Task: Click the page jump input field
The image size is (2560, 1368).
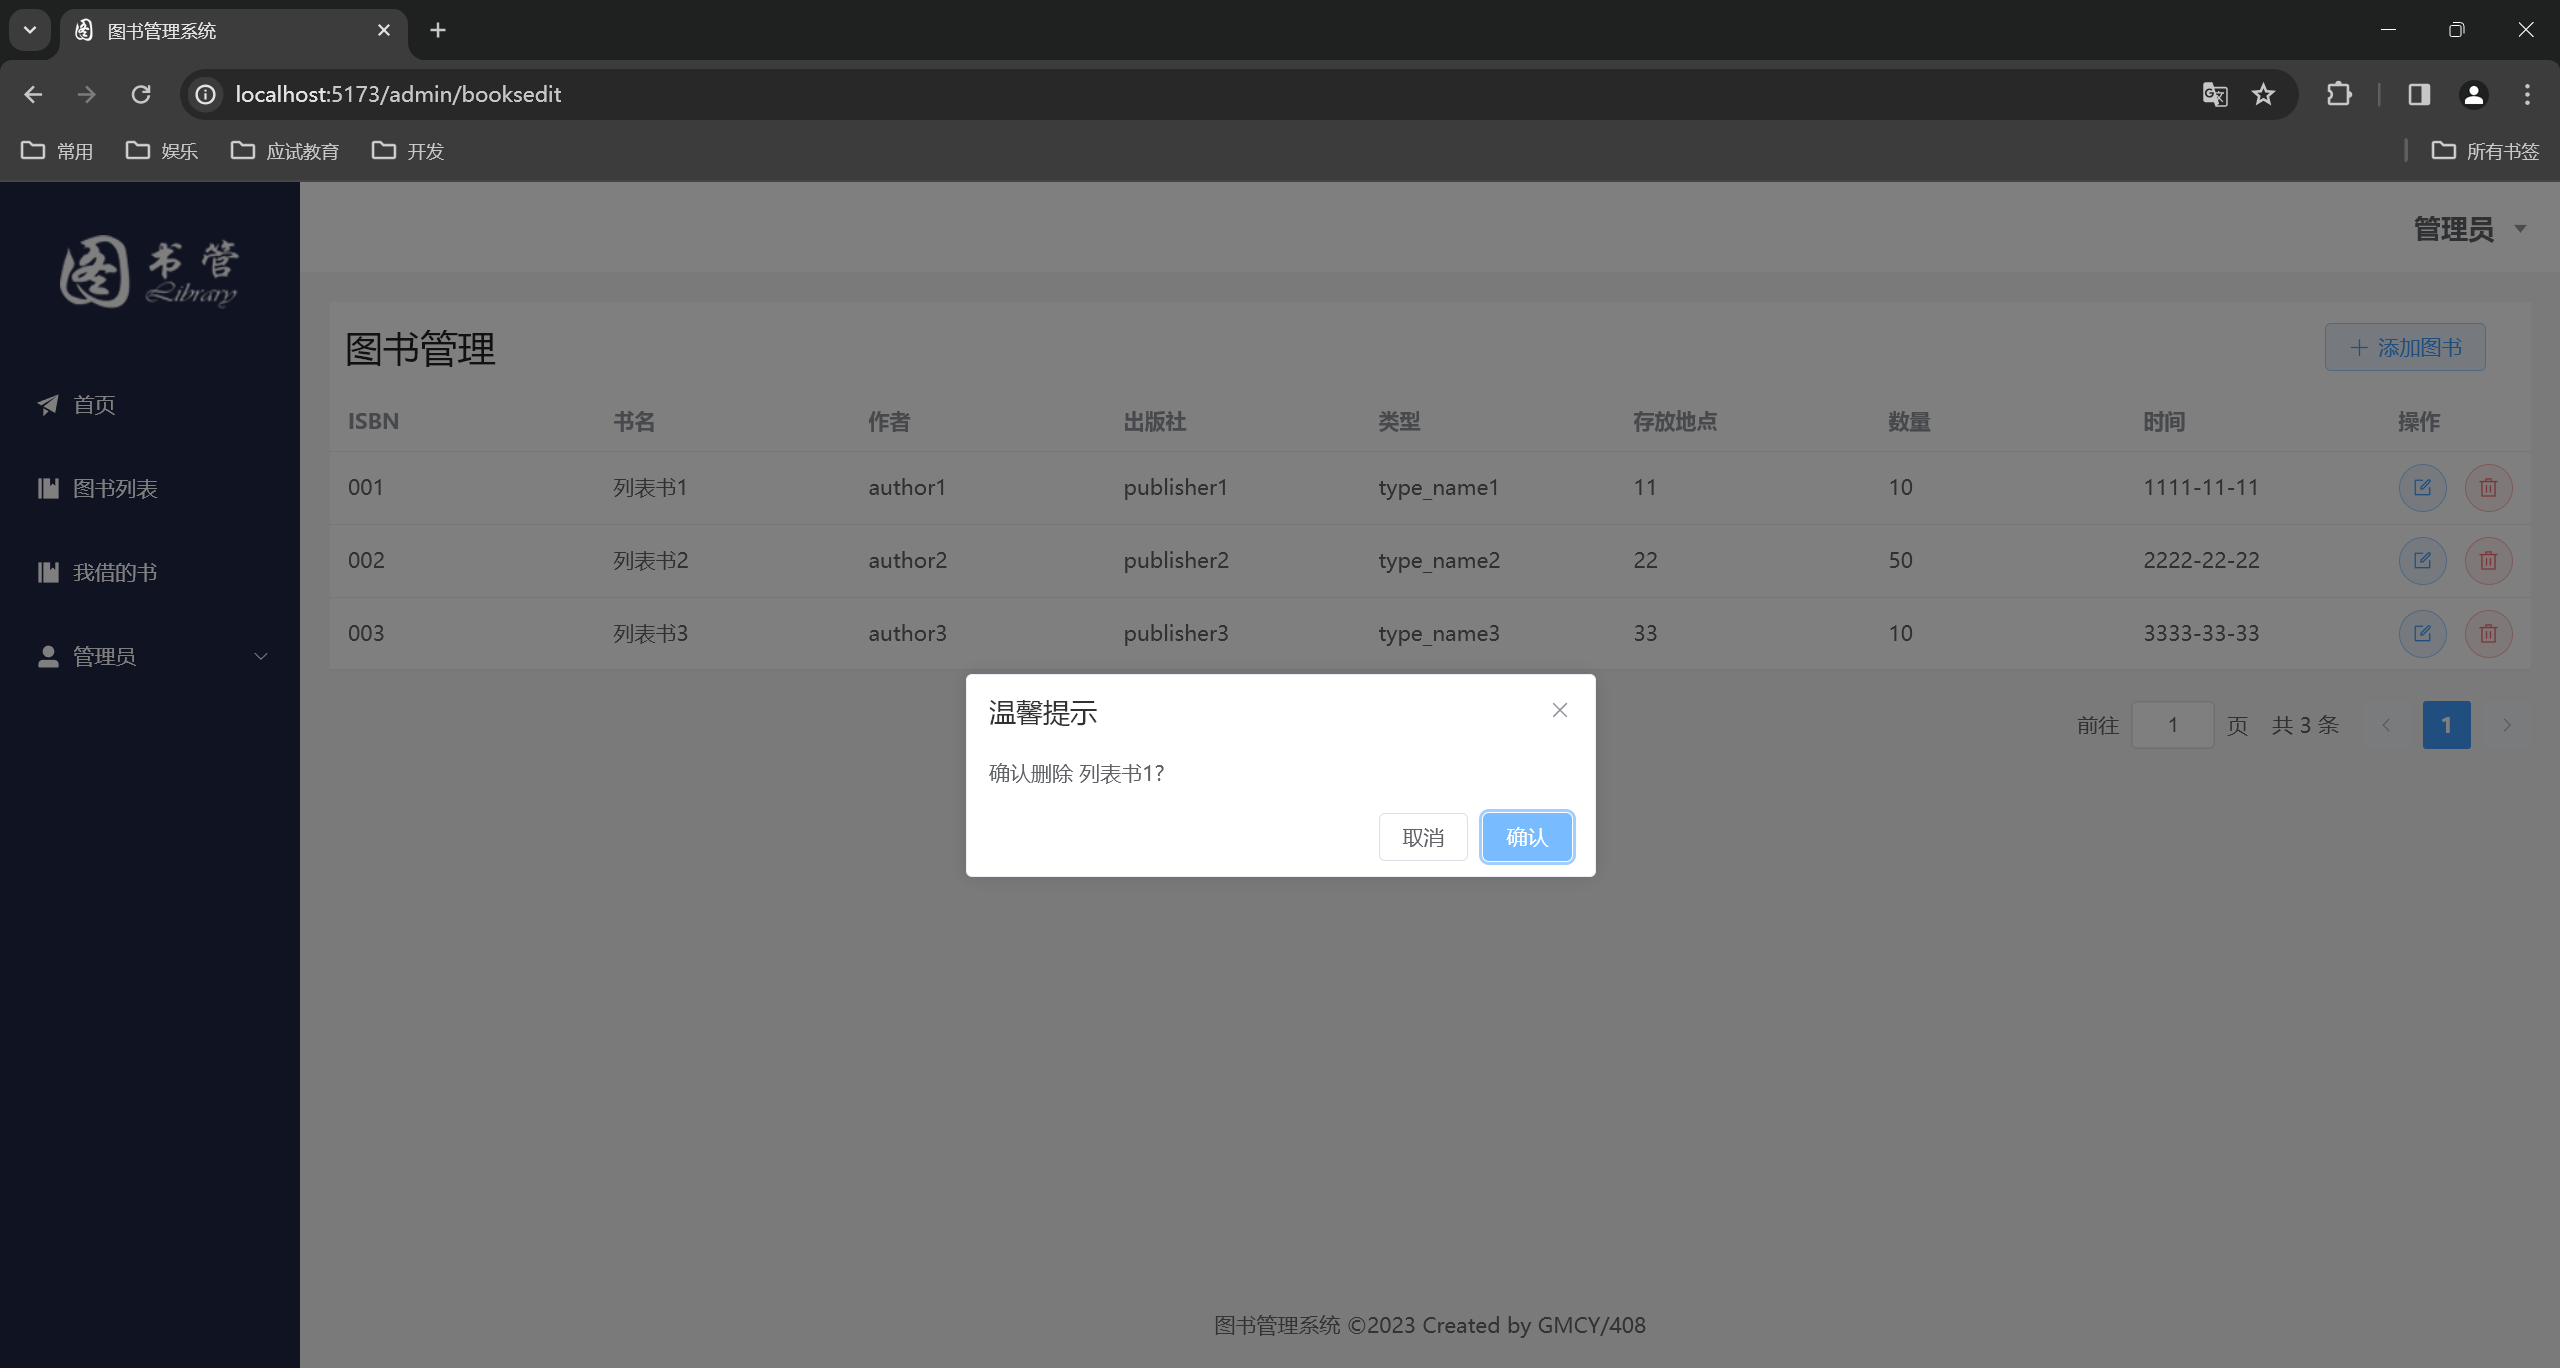Action: pyautogui.click(x=2172, y=725)
